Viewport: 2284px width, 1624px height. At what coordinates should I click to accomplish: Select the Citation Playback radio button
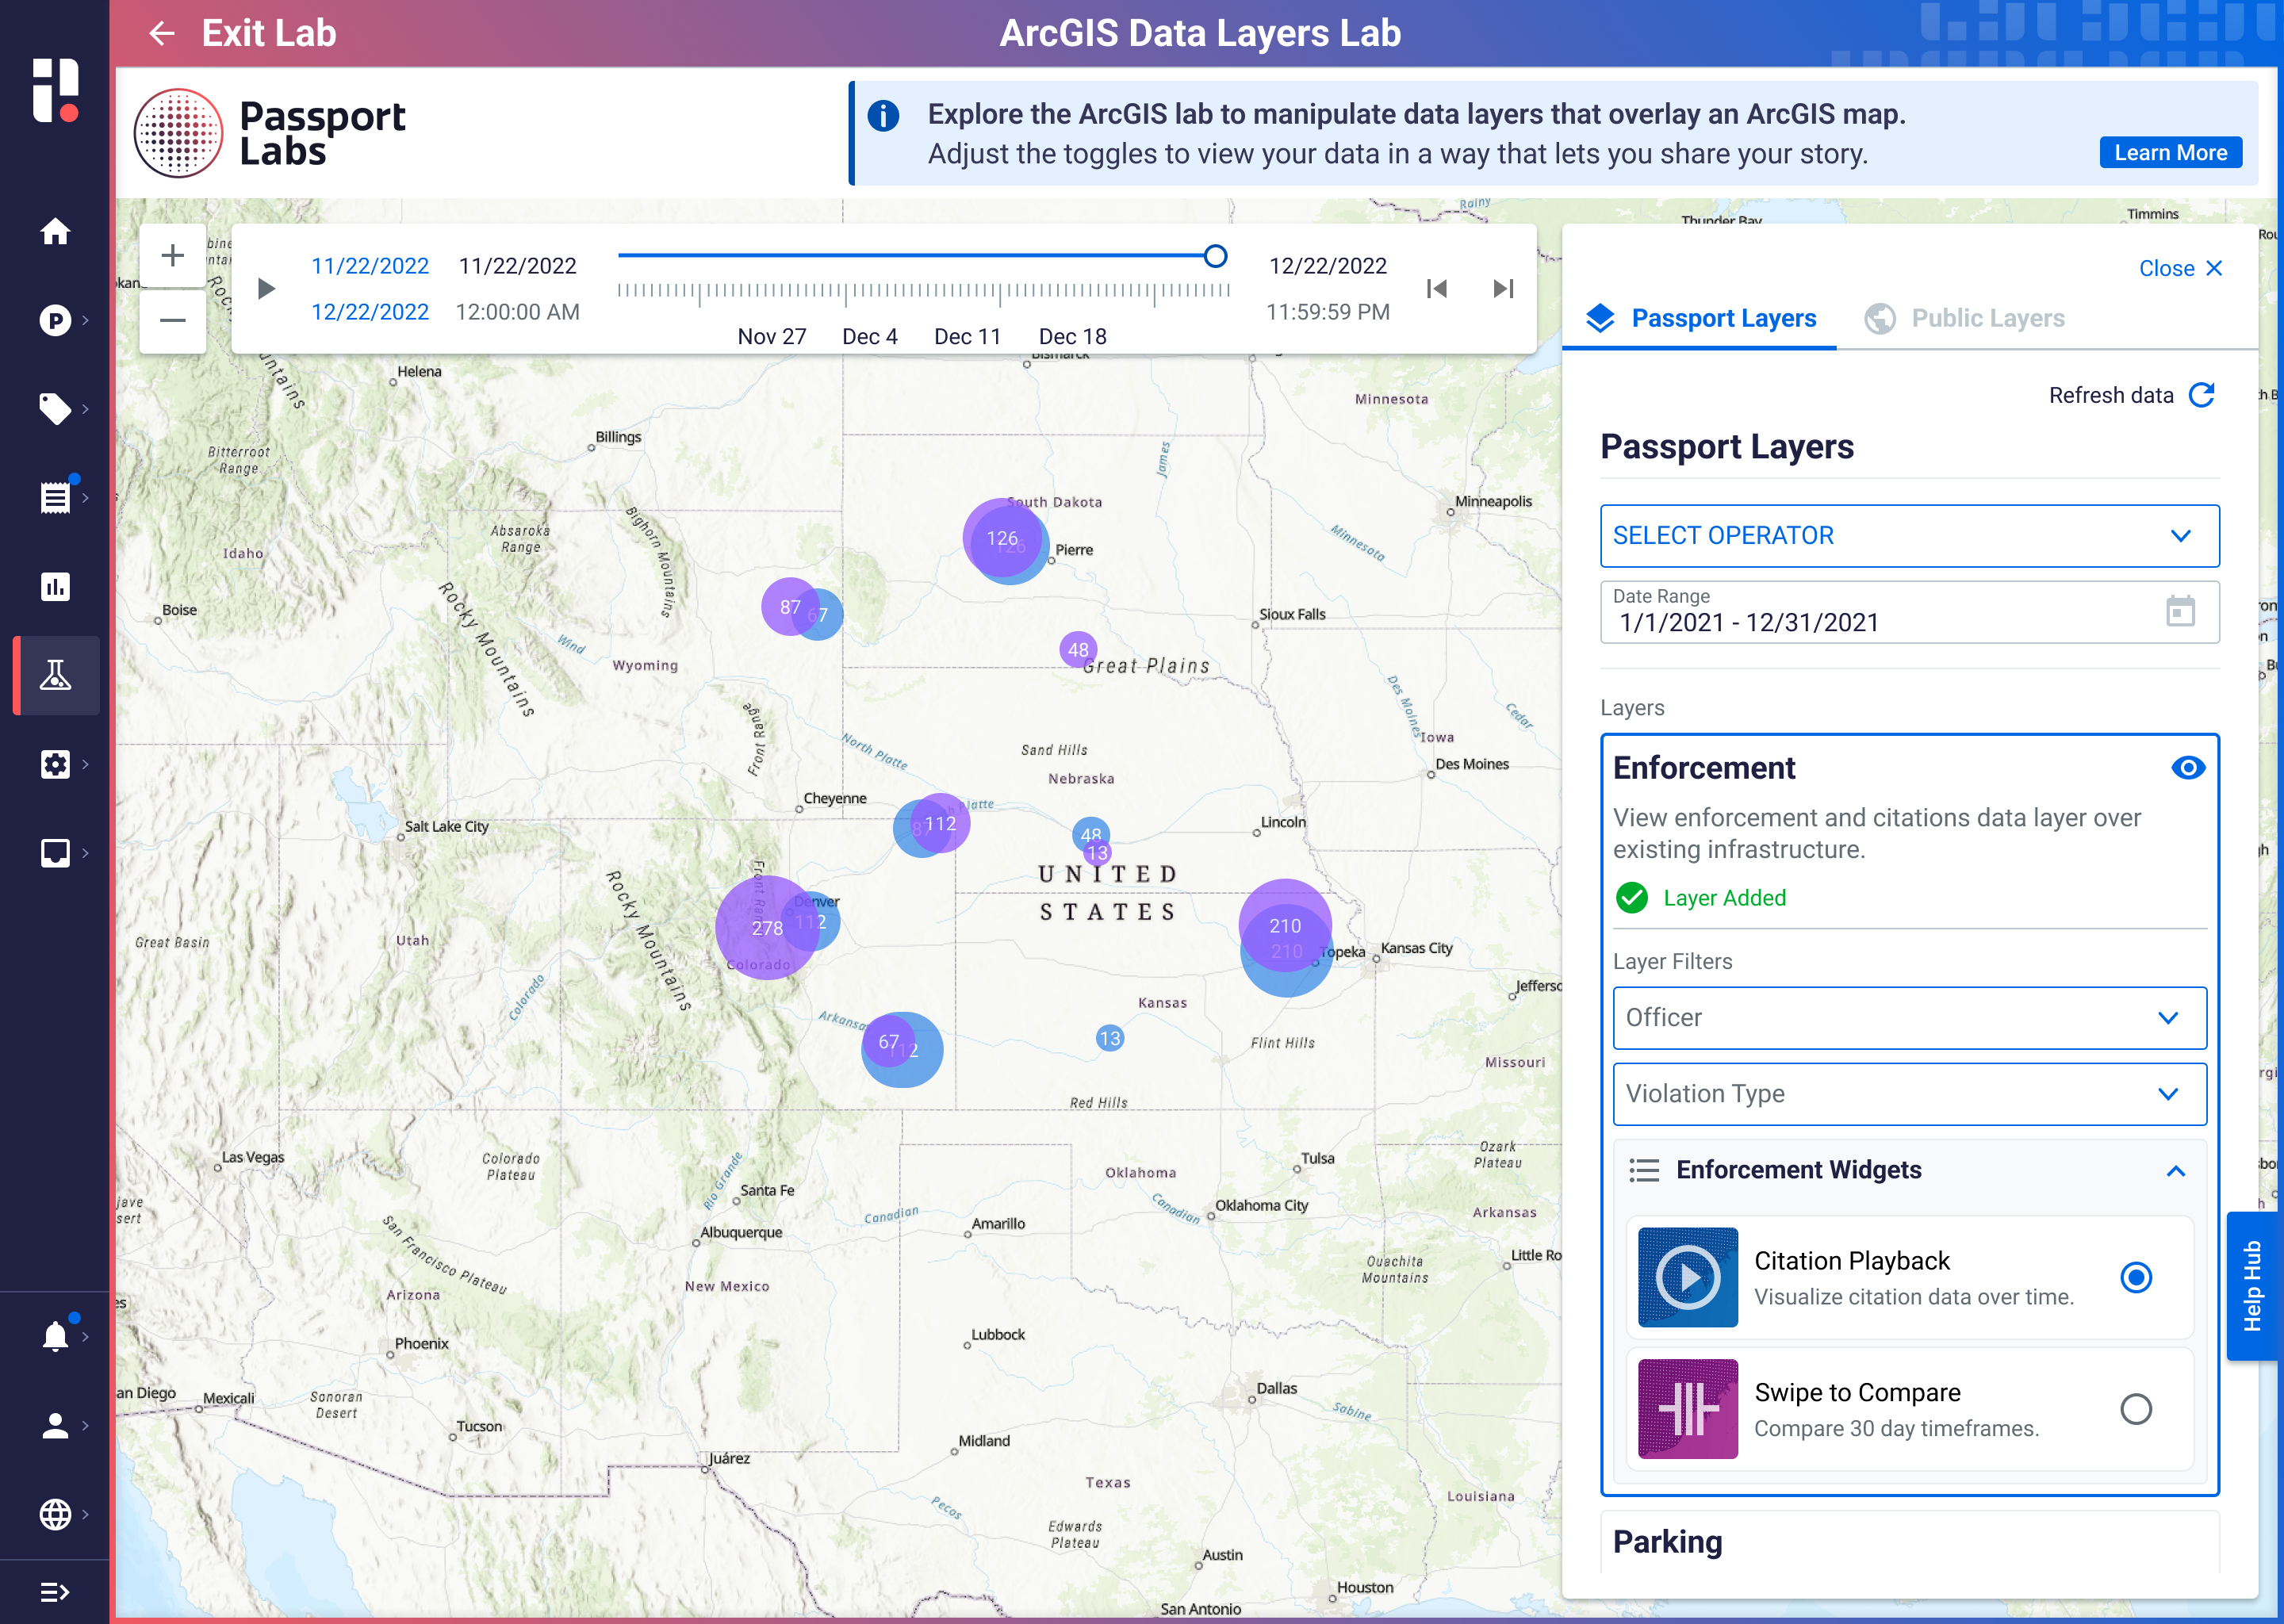click(2136, 1277)
